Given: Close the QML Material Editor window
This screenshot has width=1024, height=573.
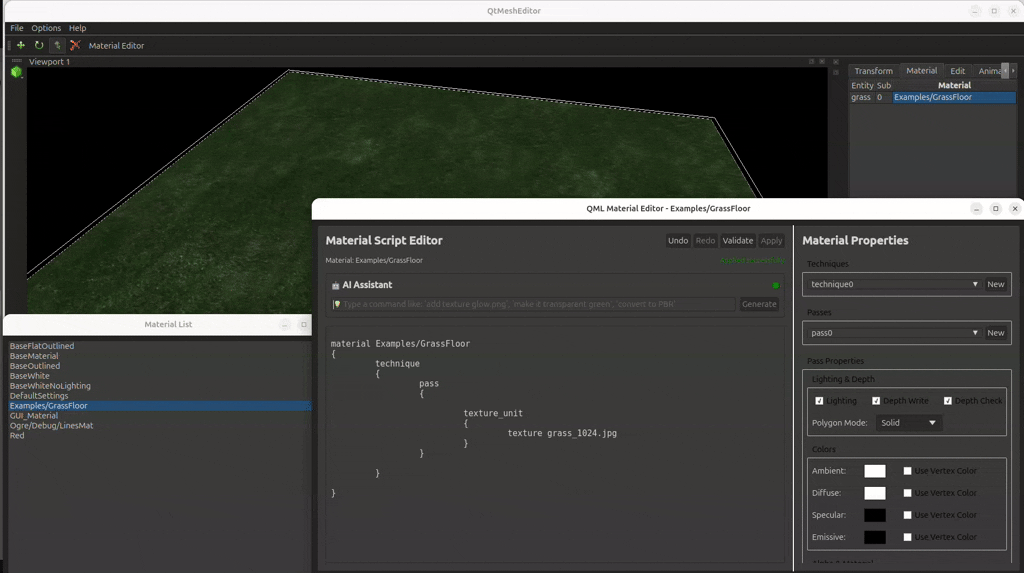Looking at the screenshot, I should coord(1015,208).
